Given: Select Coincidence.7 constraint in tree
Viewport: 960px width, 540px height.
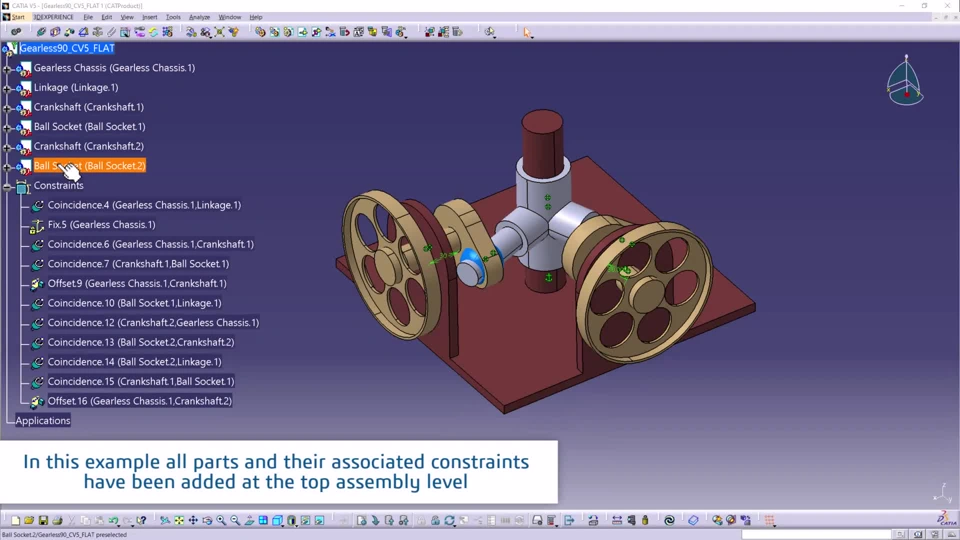Looking at the screenshot, I should click(138, 264).
